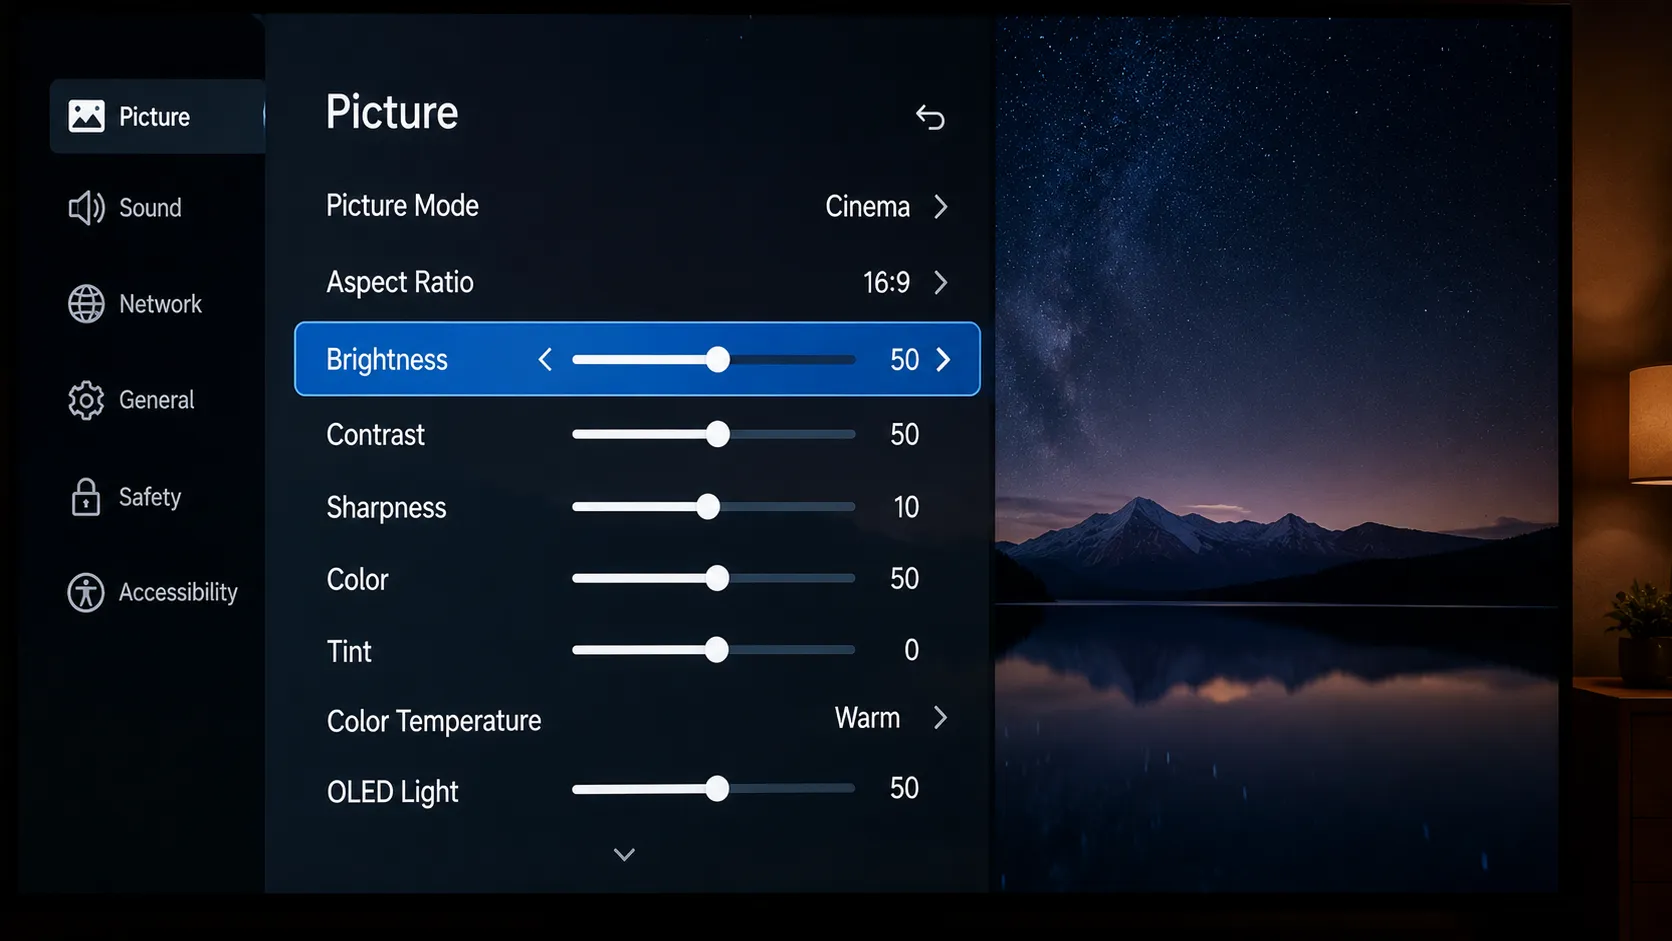Select the General menu label
The height and width of the screenshot is (941, 1672).
[x=157, y=400]
